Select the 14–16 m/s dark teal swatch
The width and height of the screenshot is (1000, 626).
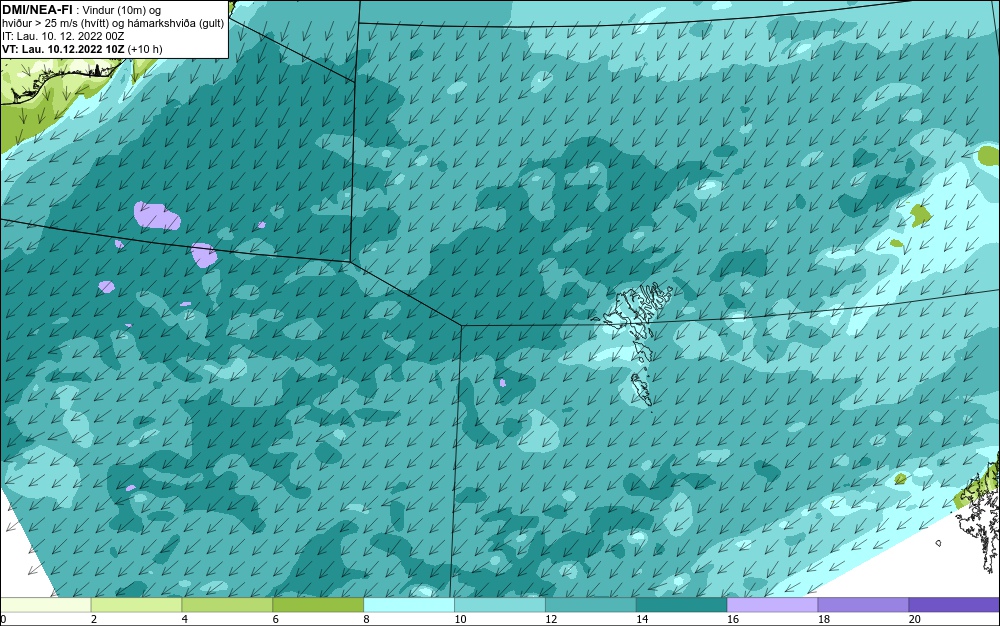682,605
